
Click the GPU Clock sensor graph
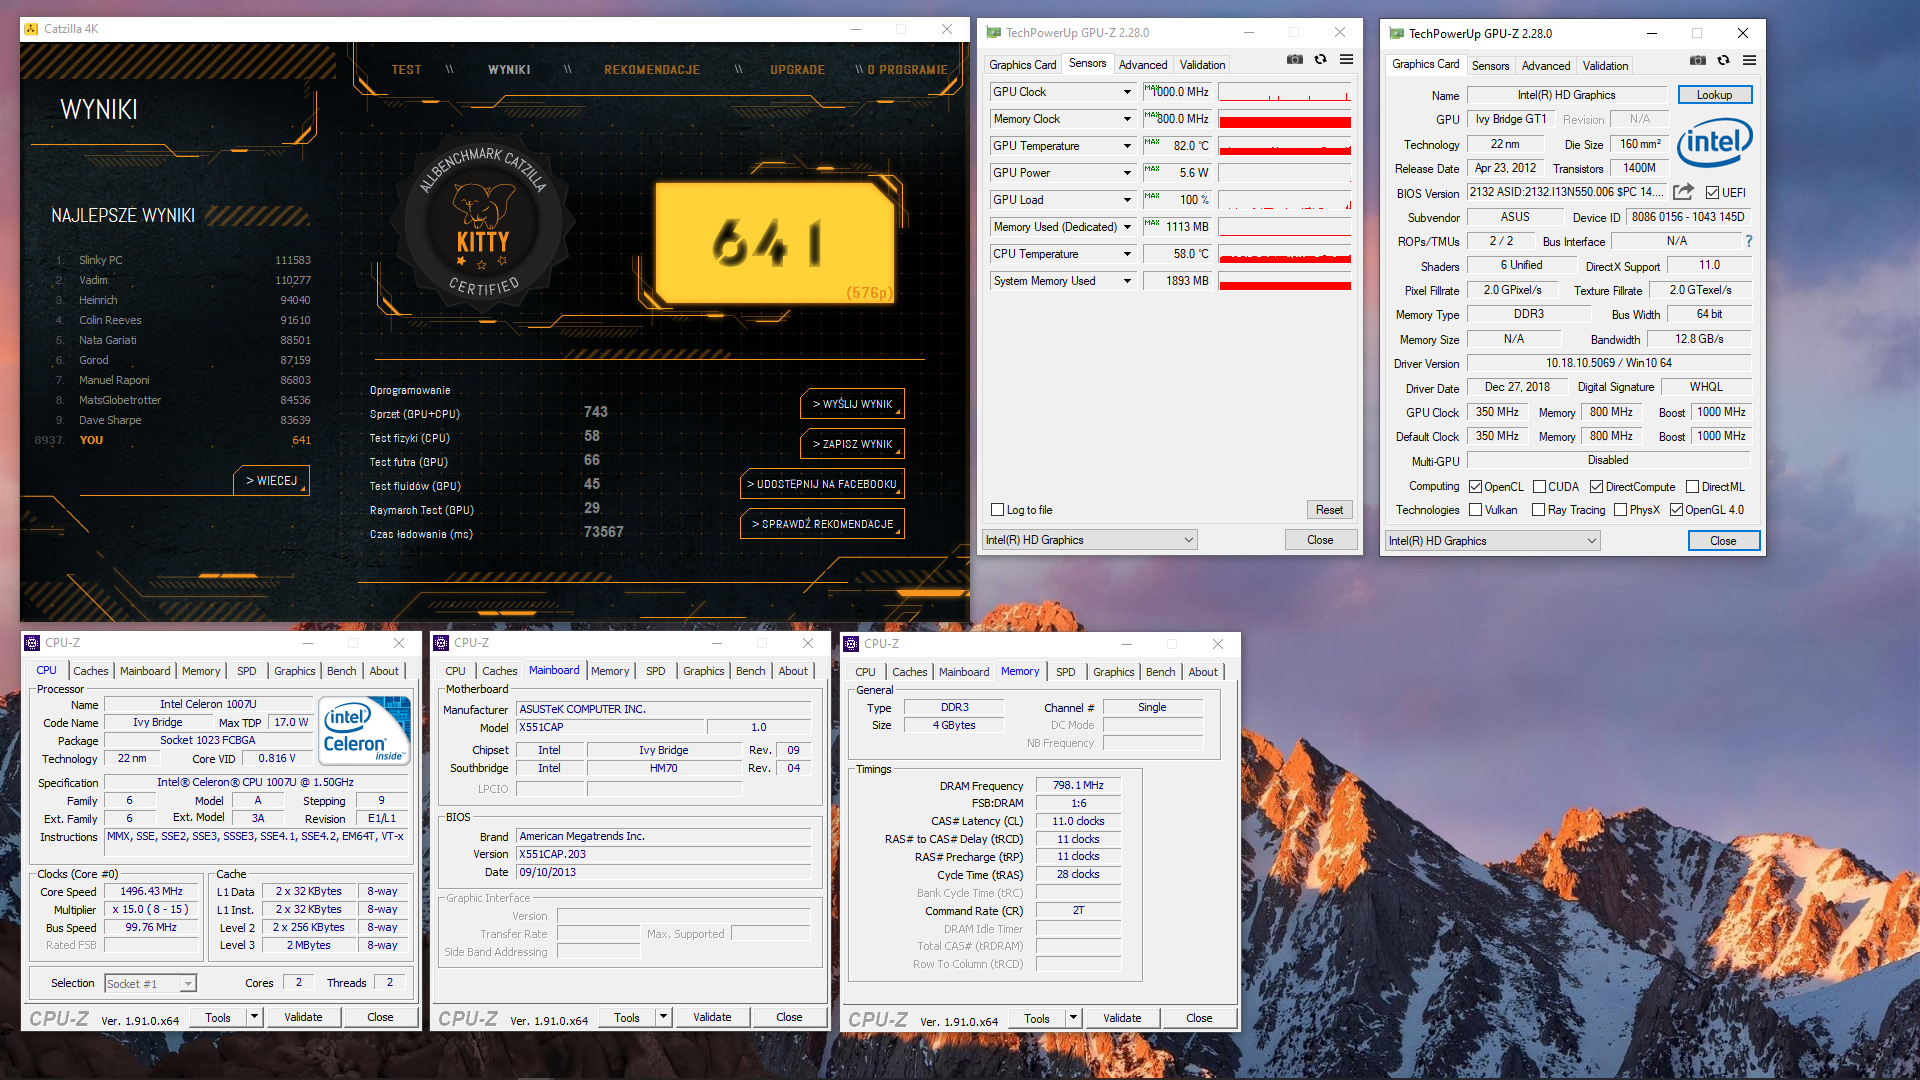(x=1285, y=92)
